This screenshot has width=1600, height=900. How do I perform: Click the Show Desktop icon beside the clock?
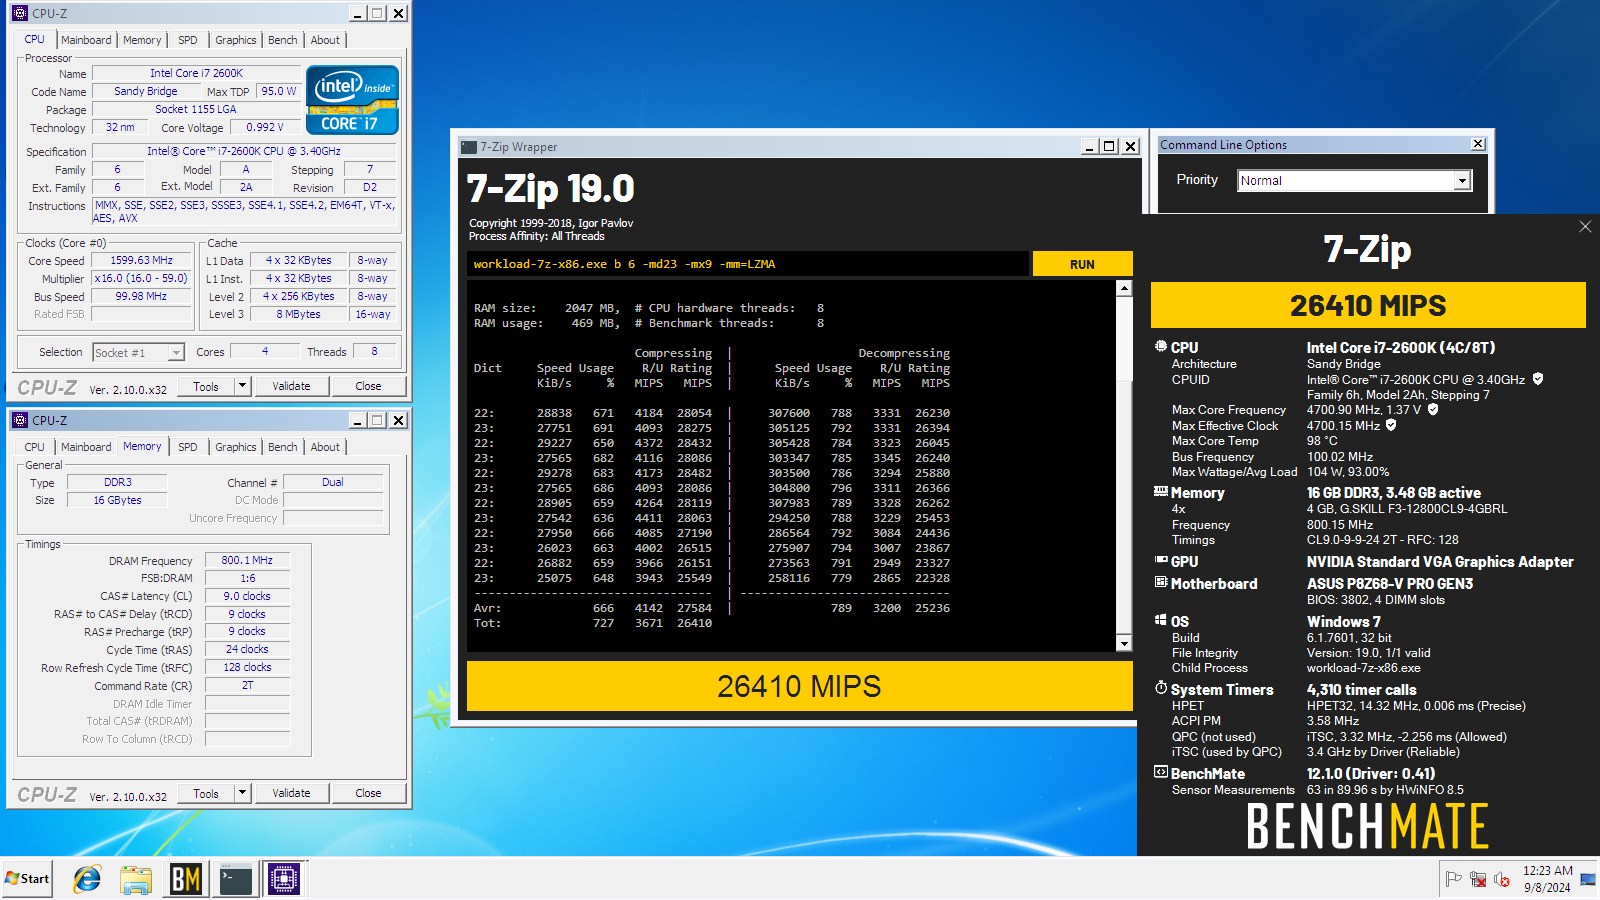[x=1588, y=879]
